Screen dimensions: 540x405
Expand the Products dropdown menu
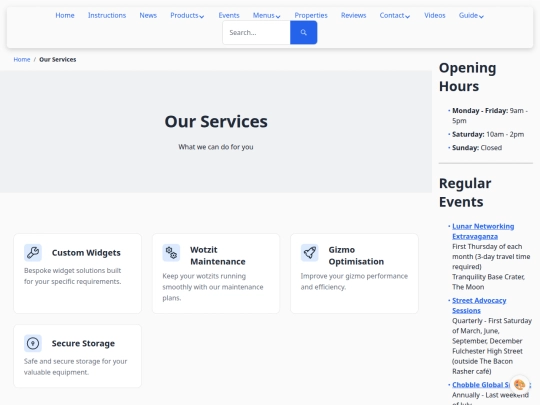point(187,15)
